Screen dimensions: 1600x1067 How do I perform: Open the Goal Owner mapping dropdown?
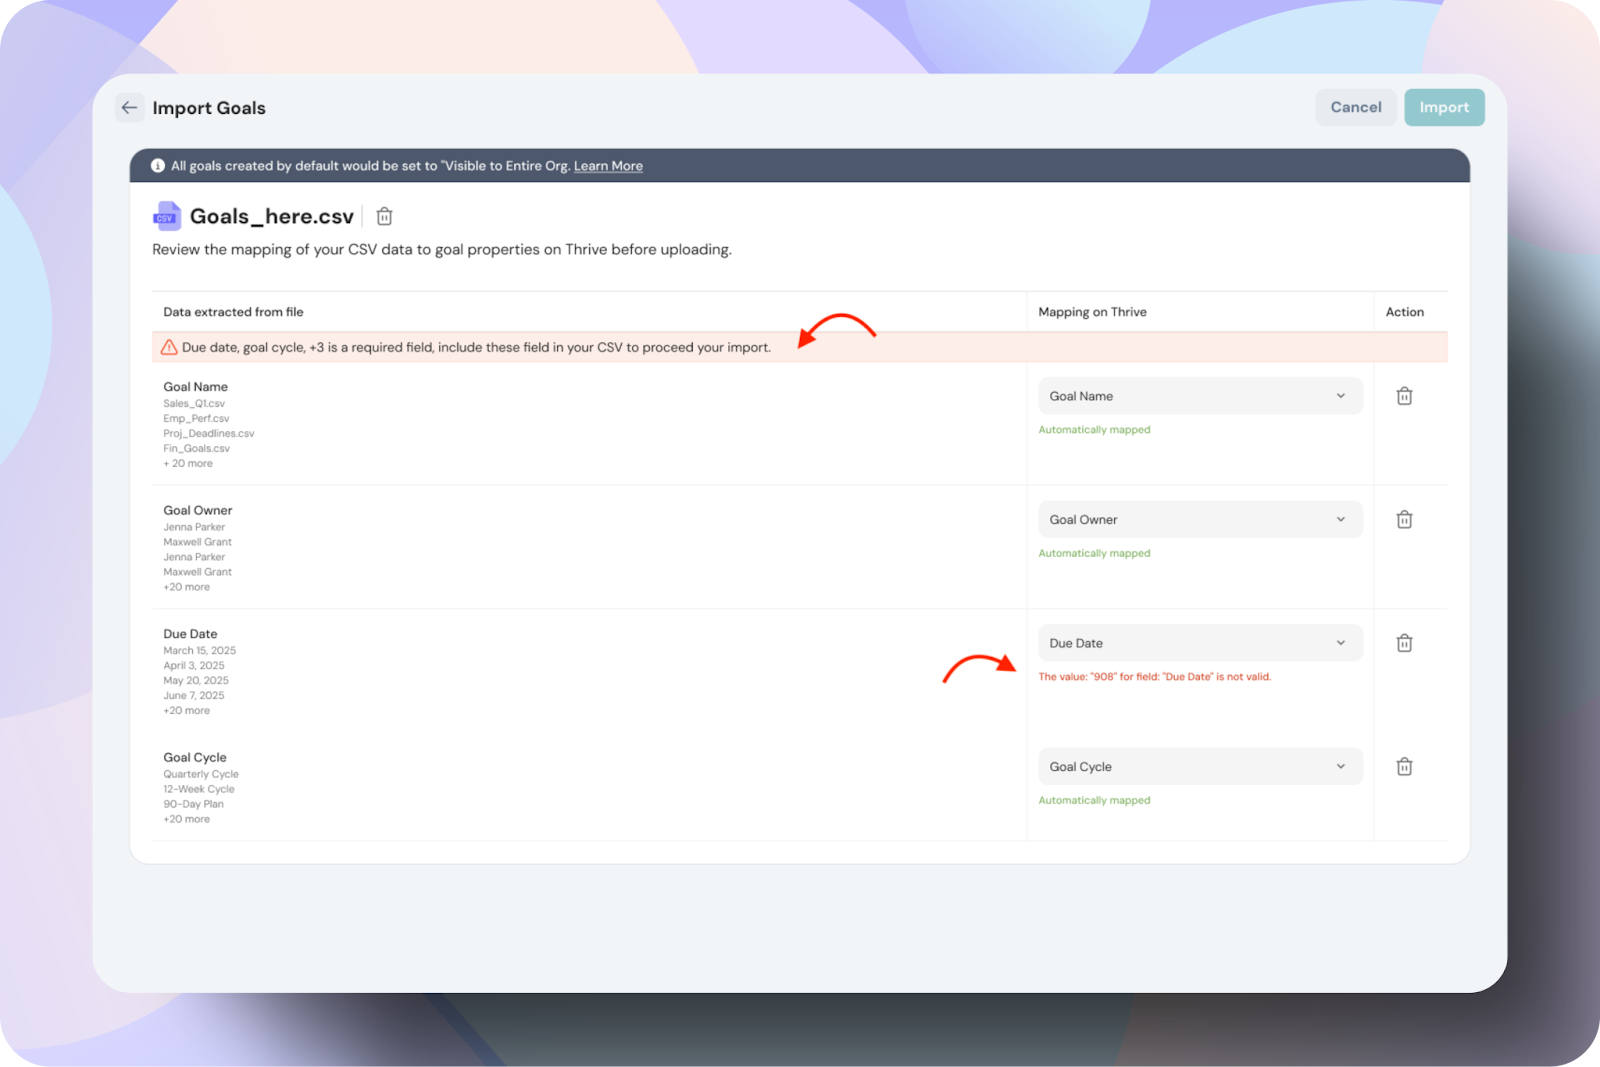[1200, 520]
